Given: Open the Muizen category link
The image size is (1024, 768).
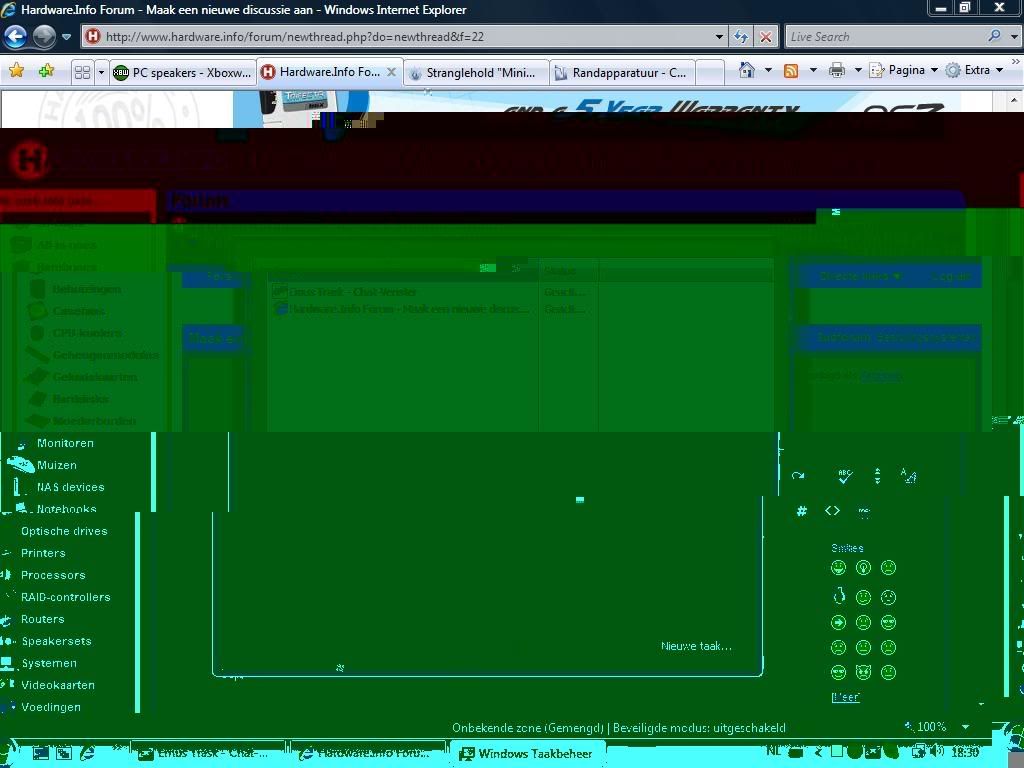Looking at the screenshot, I should (57, 466).
